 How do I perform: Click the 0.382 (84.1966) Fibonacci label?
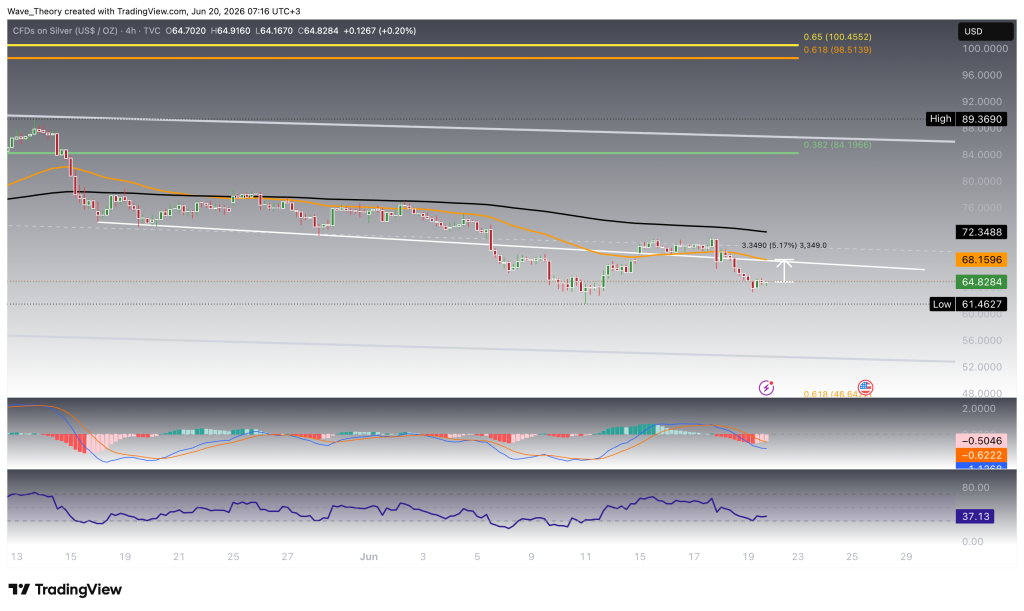coord(837,145)
